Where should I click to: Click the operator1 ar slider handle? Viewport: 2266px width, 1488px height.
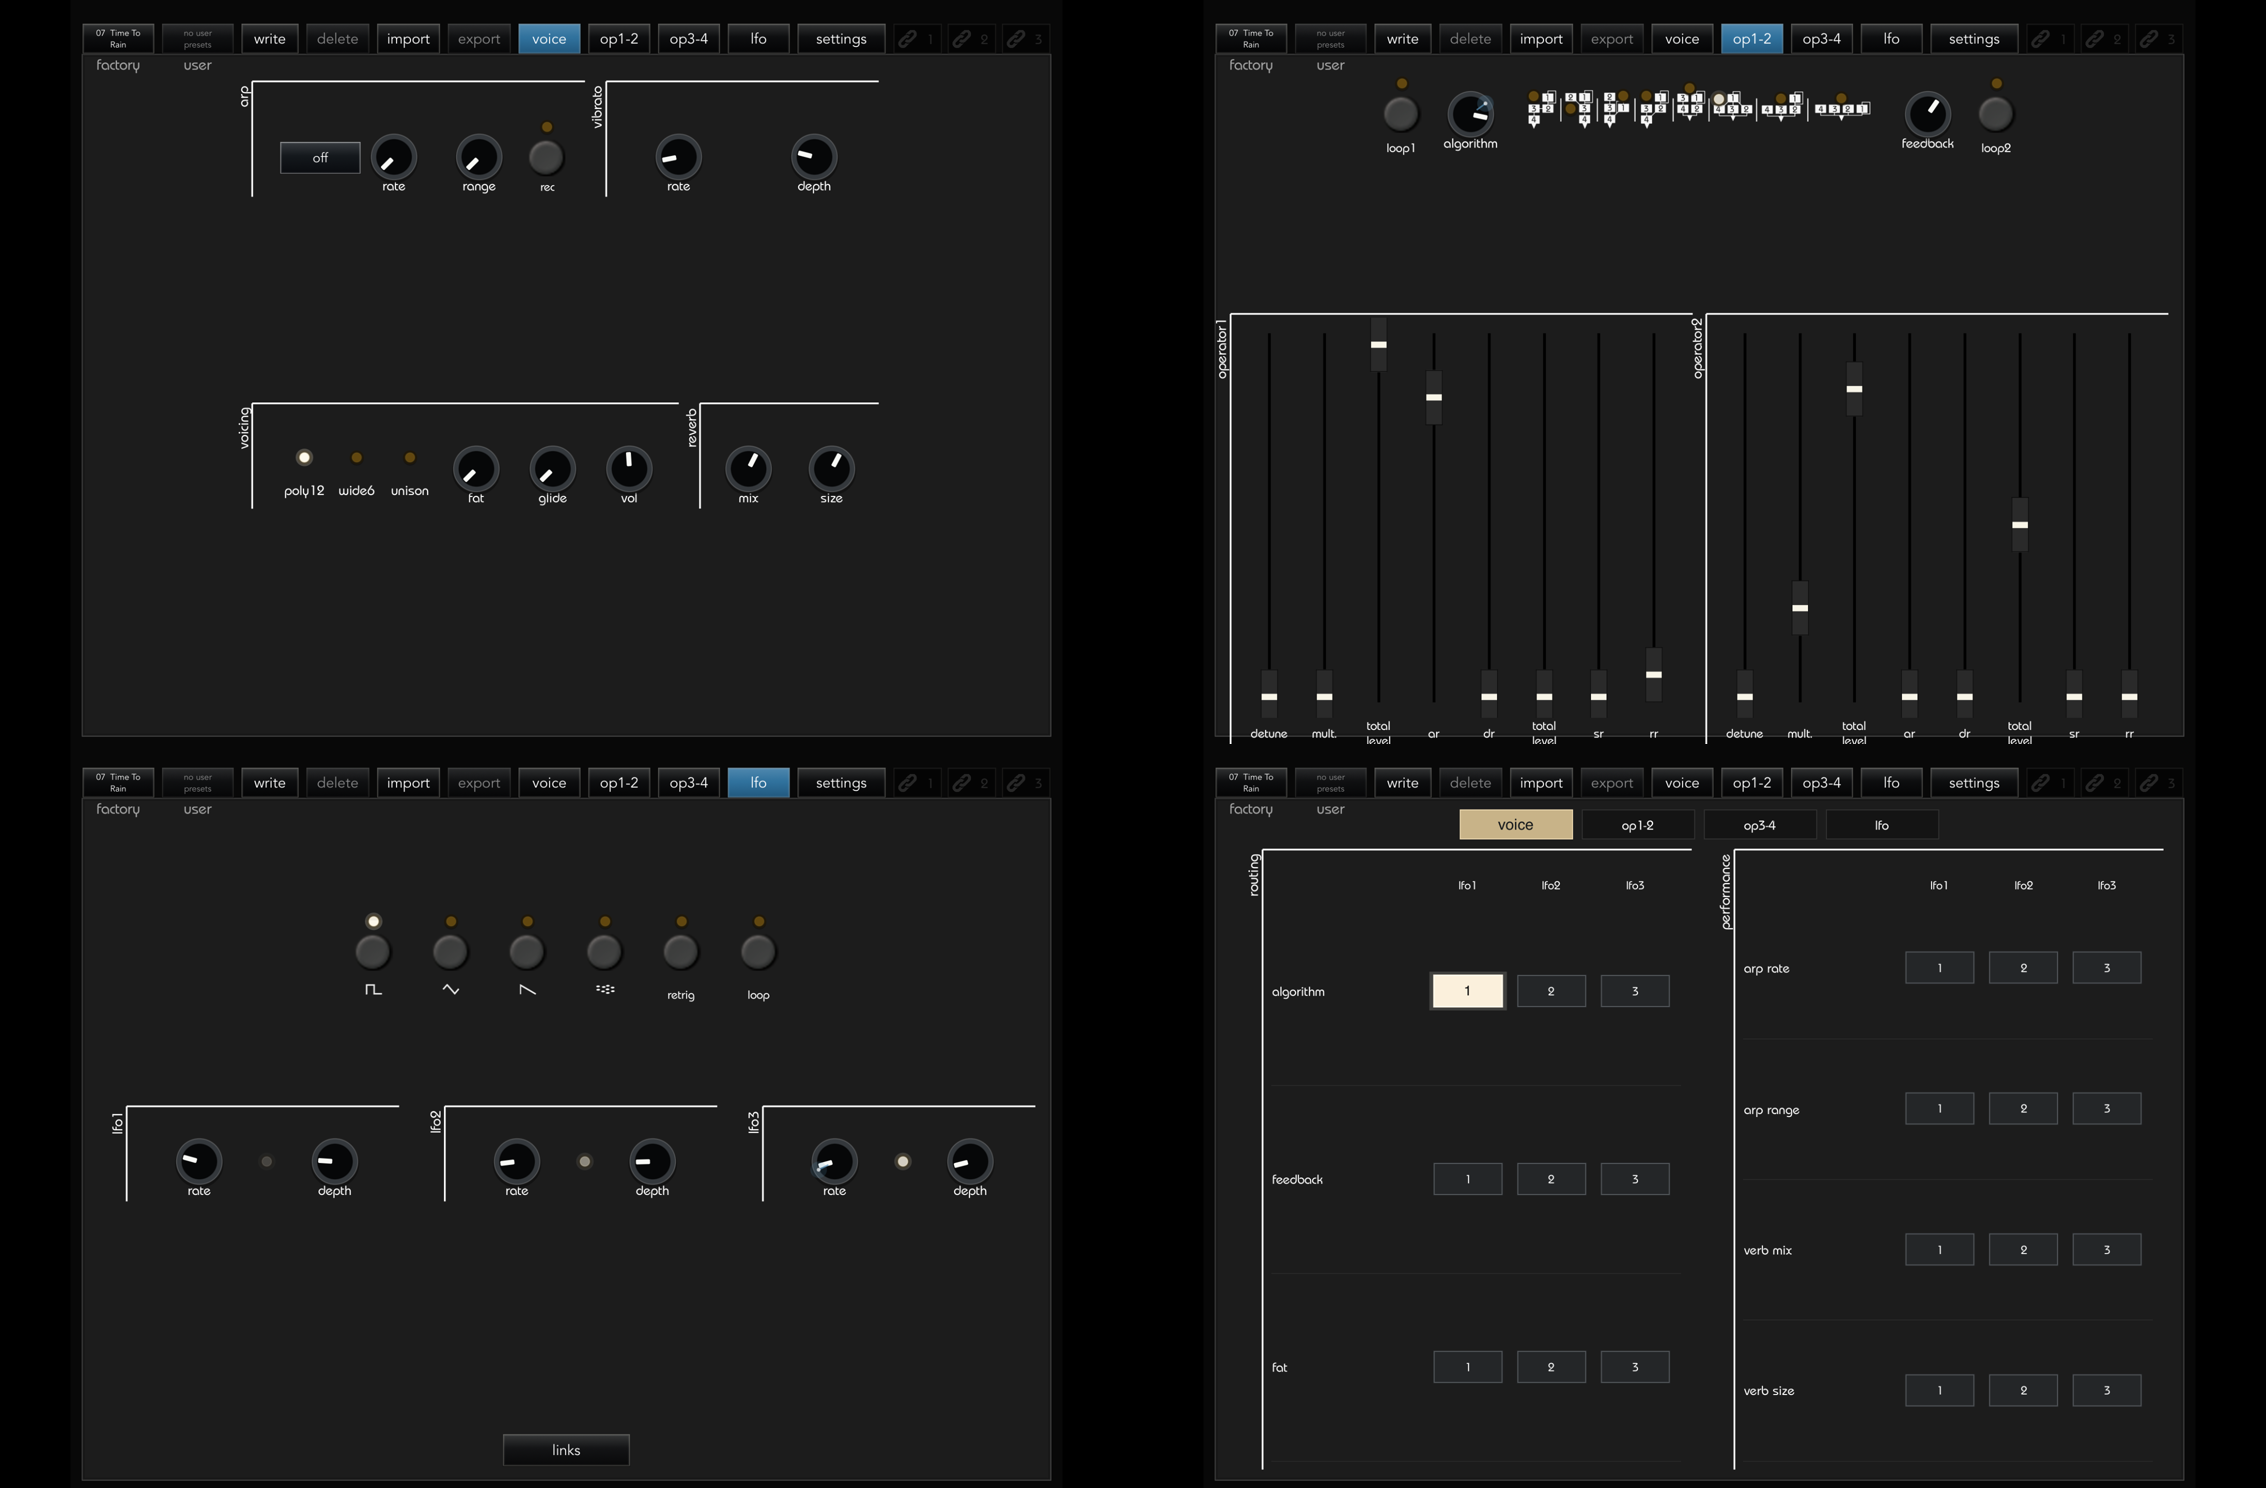pyautogui.click(x=1434, y=397)
